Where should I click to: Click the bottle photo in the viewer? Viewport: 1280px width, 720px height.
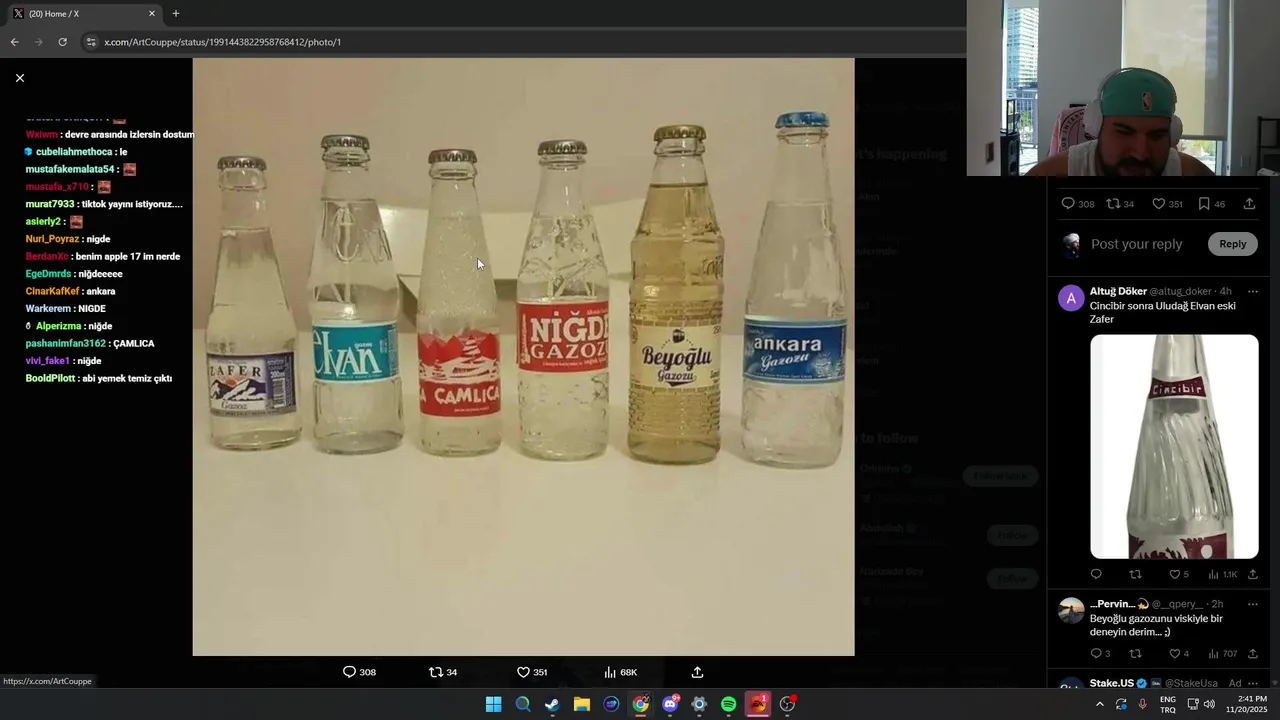(523, 357)
